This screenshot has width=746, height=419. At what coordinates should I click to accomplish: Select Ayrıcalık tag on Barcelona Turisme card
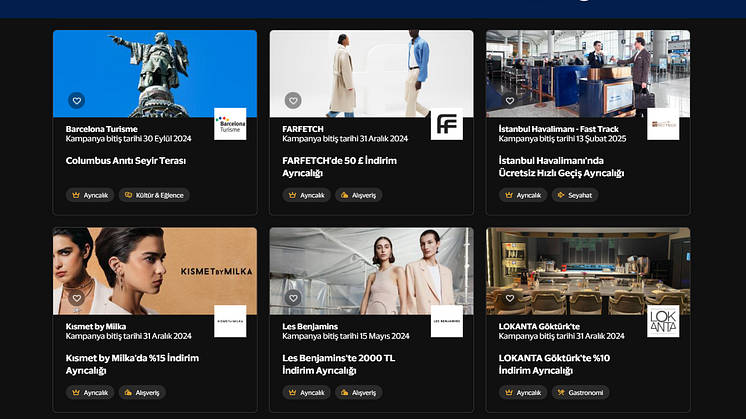[x=90, y=195]
